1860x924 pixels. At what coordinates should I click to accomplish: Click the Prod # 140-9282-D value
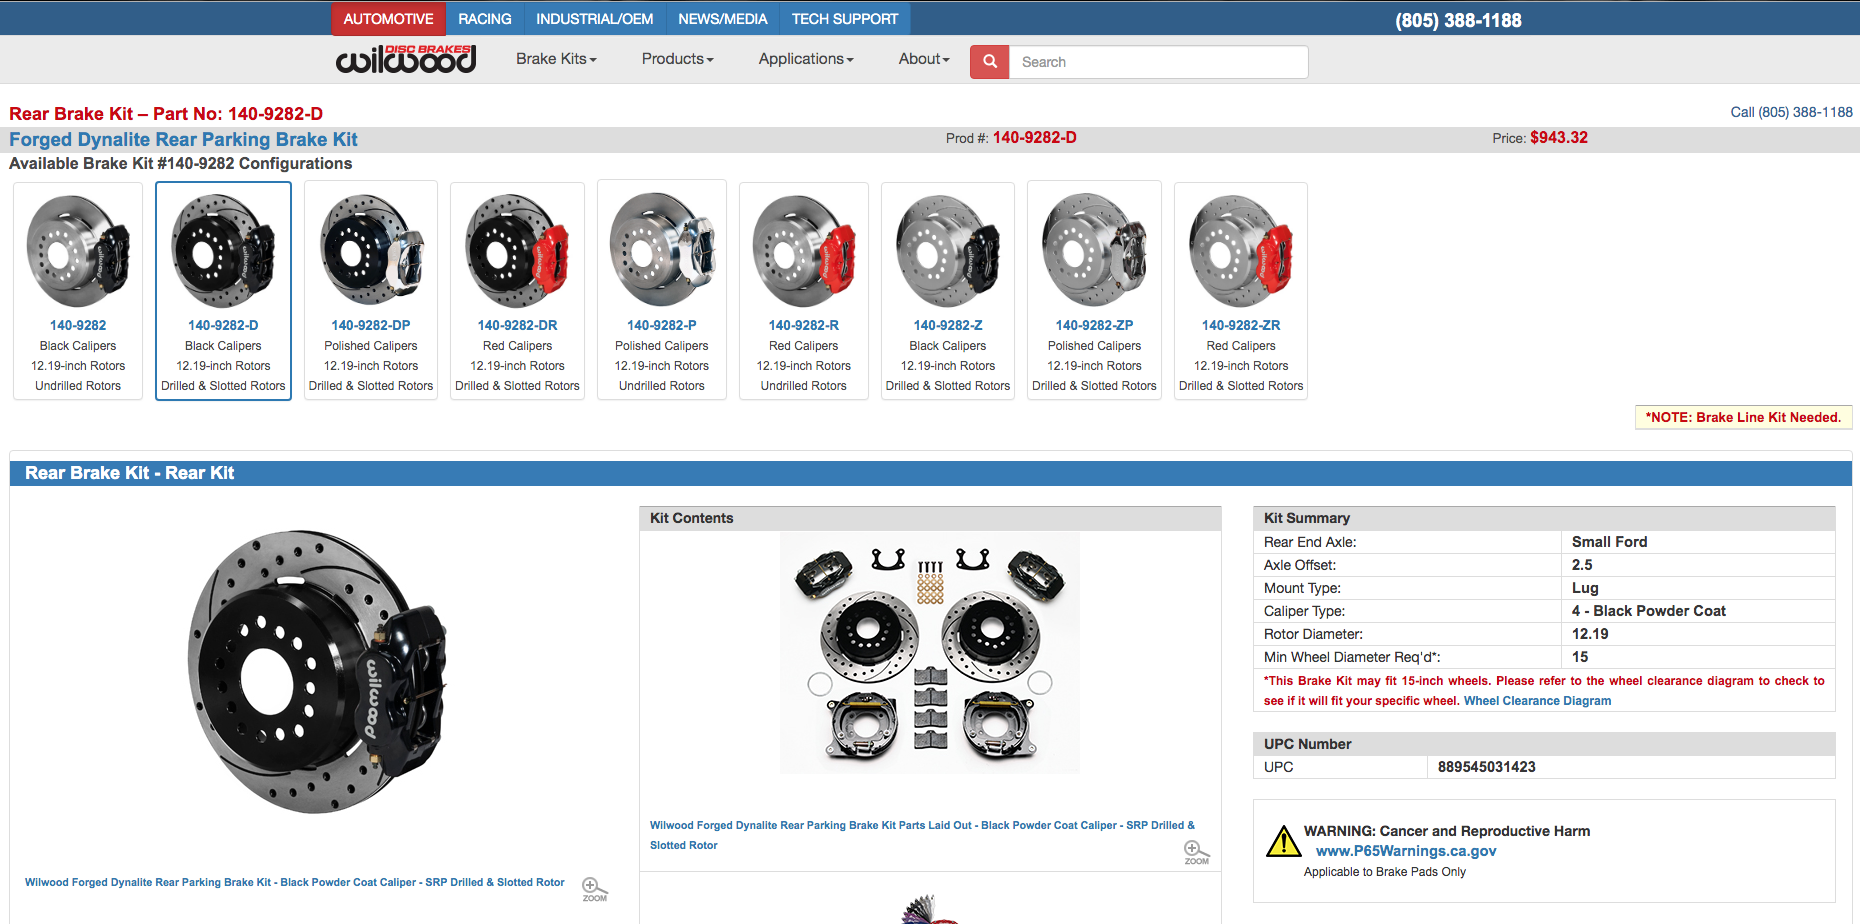[1034, 138]
